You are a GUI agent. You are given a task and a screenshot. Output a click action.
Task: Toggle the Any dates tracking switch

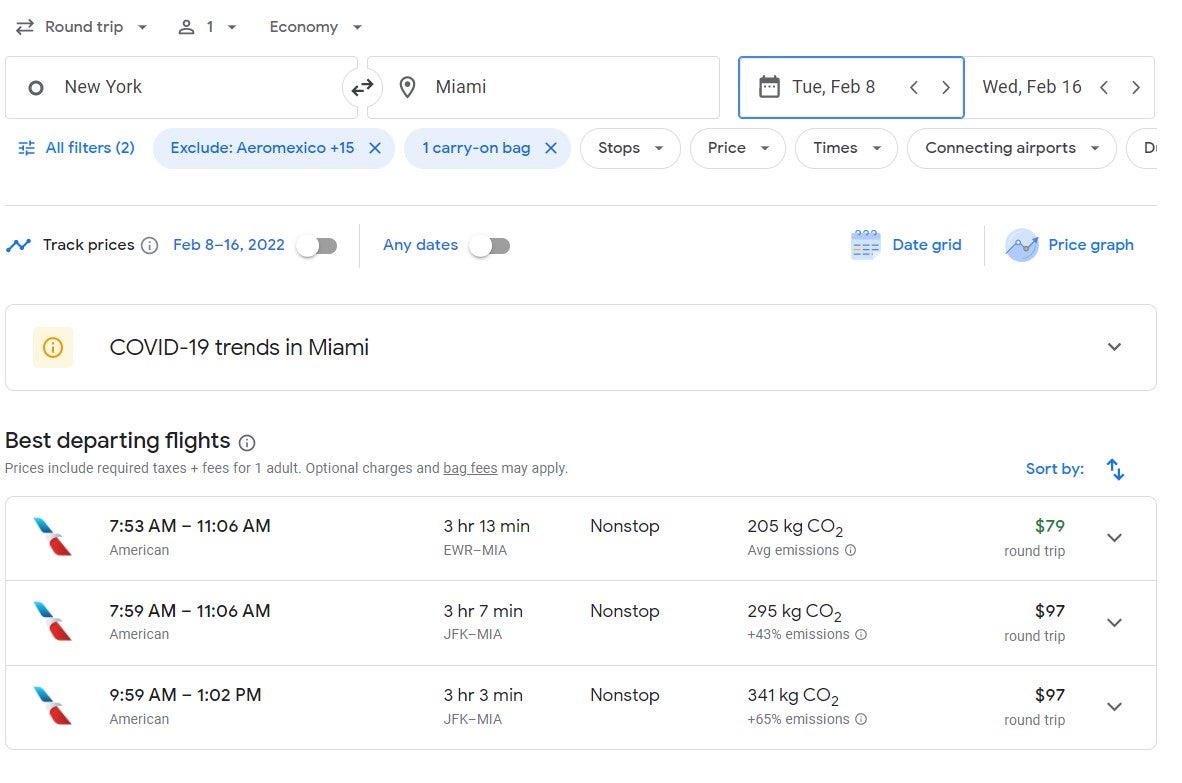[x=490, y=246]
